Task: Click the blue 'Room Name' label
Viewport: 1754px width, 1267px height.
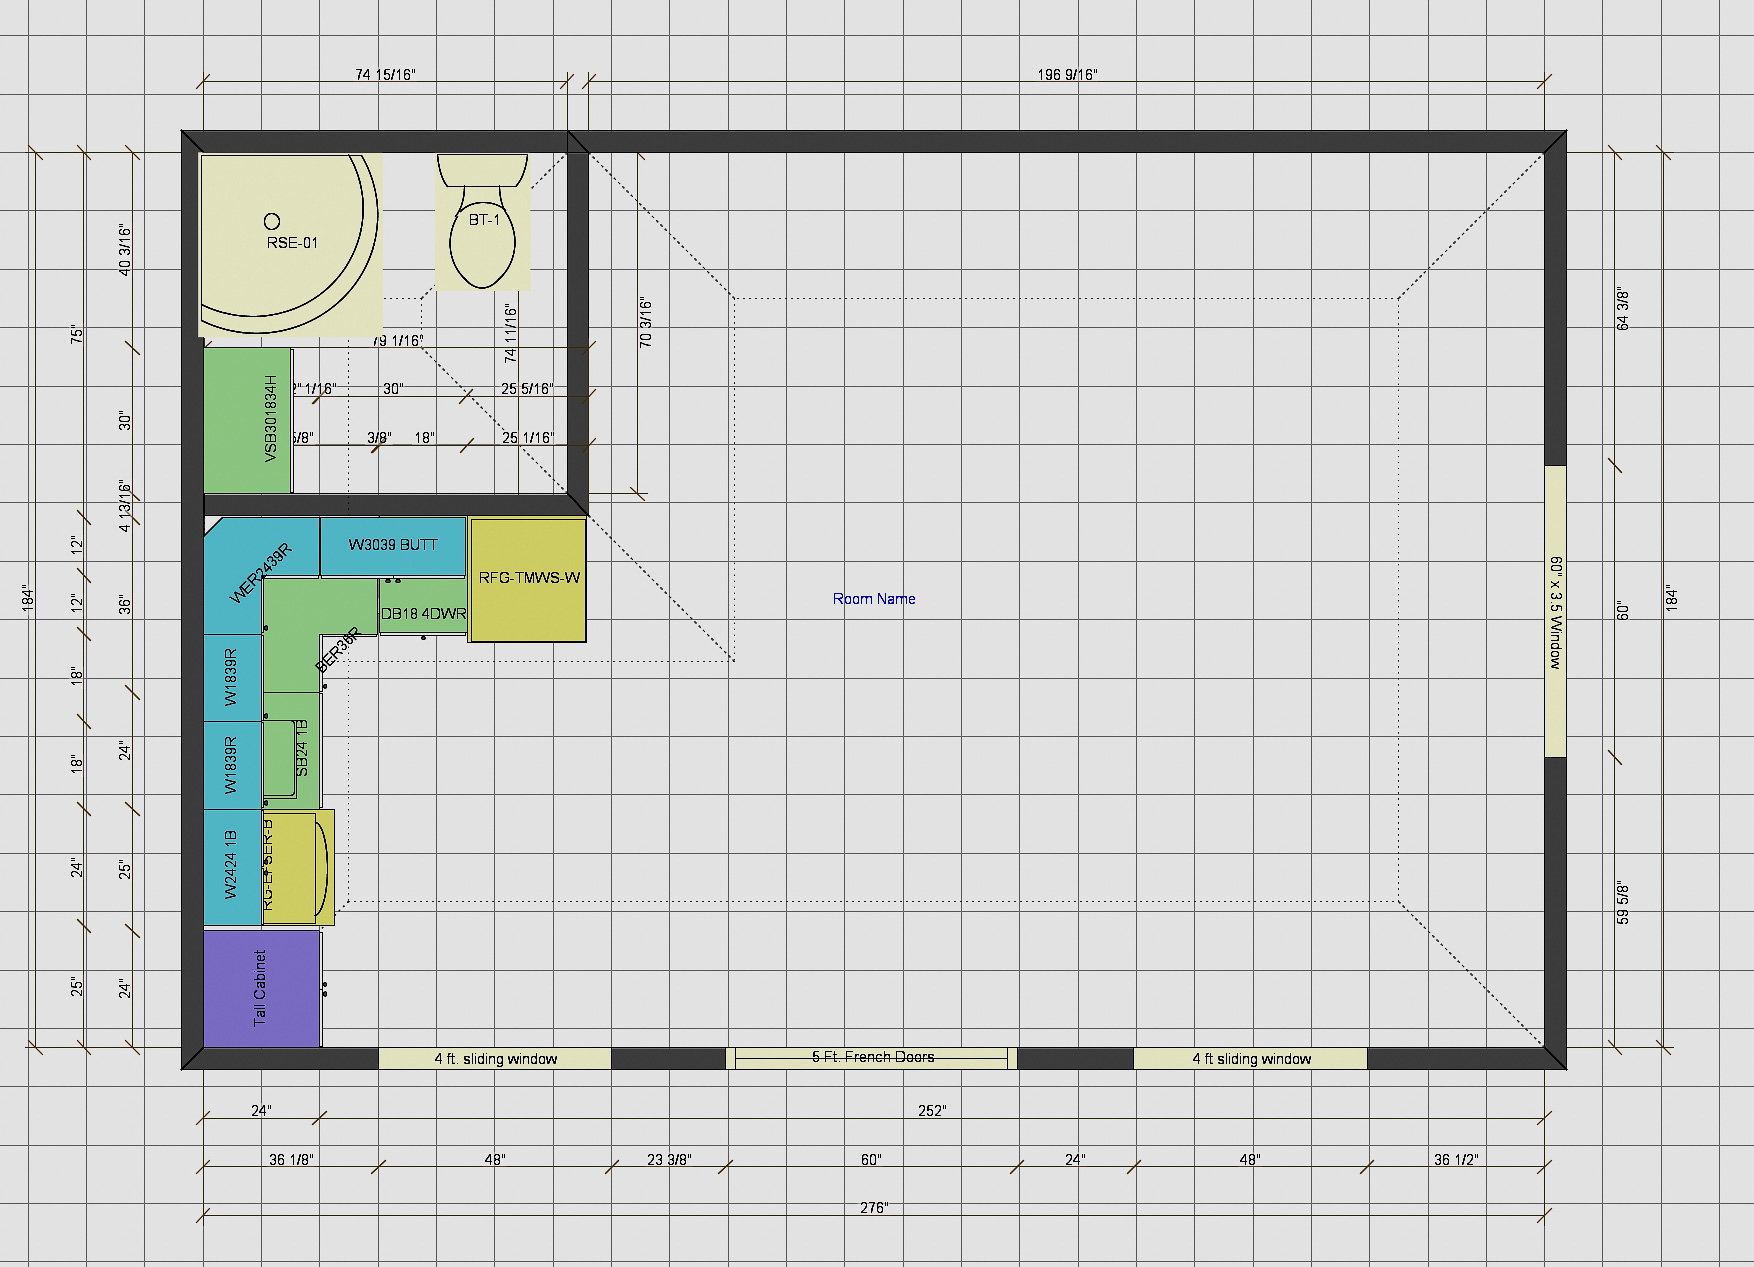Action: click(x=874, y=599)
